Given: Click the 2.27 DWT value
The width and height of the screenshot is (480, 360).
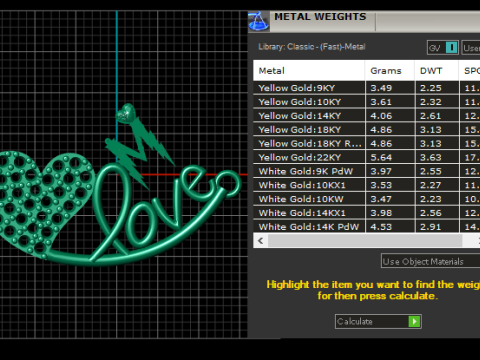Looking at the screenshot, I should 431,185.
